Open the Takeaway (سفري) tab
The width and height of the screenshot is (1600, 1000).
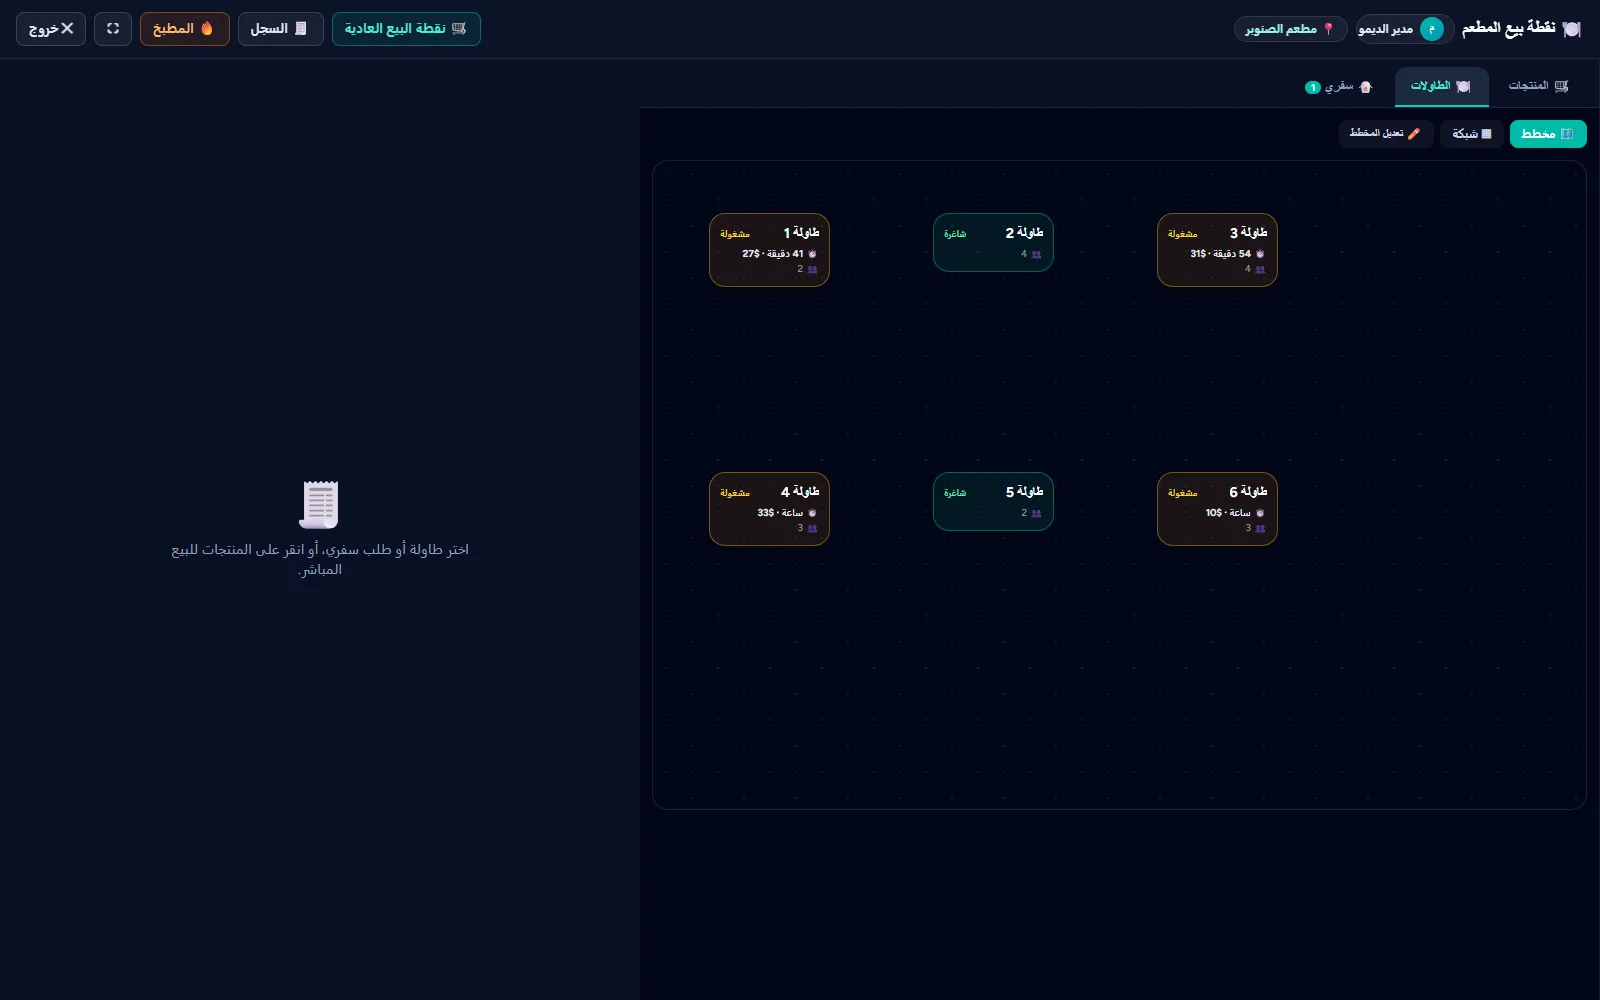click(x=1339, y=87)
